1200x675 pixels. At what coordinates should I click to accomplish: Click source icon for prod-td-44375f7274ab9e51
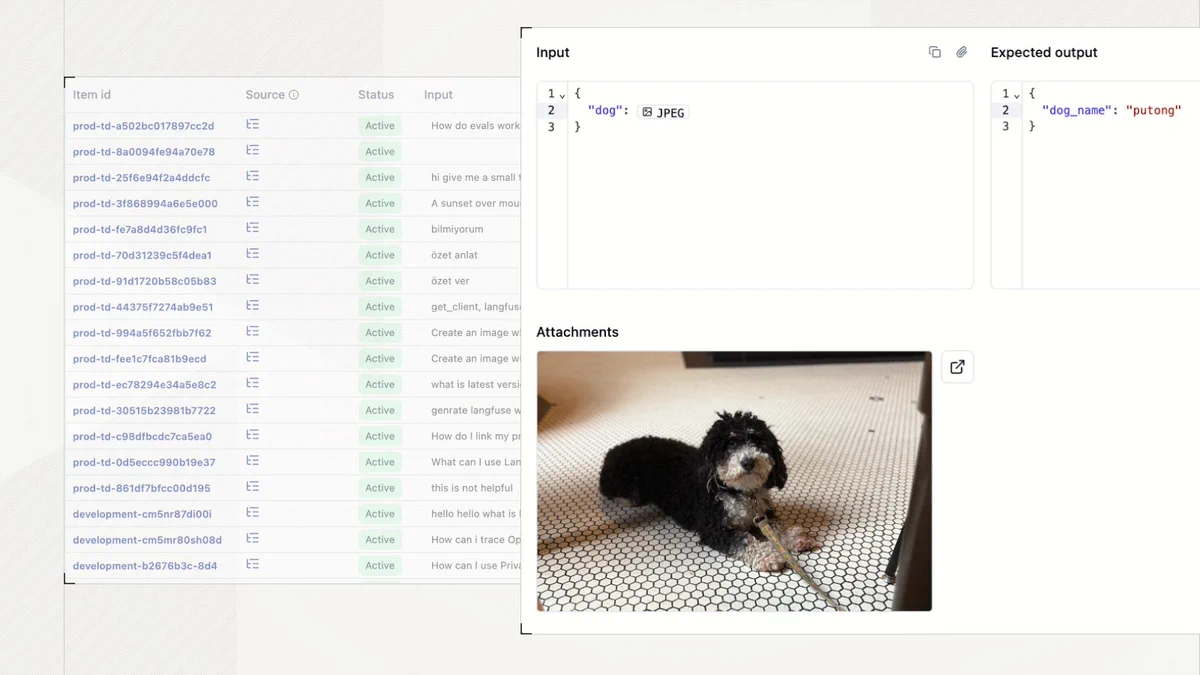(253, 307)
